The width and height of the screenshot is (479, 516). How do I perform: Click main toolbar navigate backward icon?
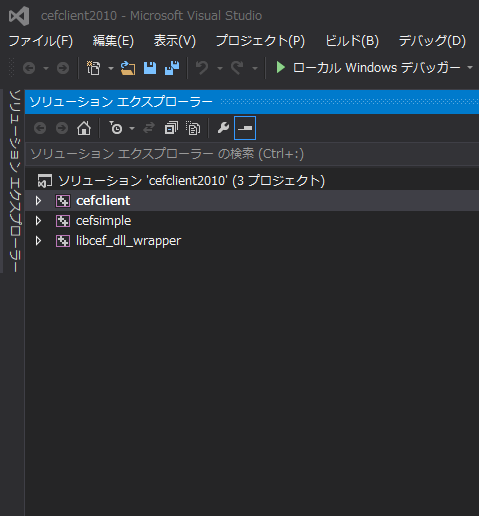tap(29, 68)
